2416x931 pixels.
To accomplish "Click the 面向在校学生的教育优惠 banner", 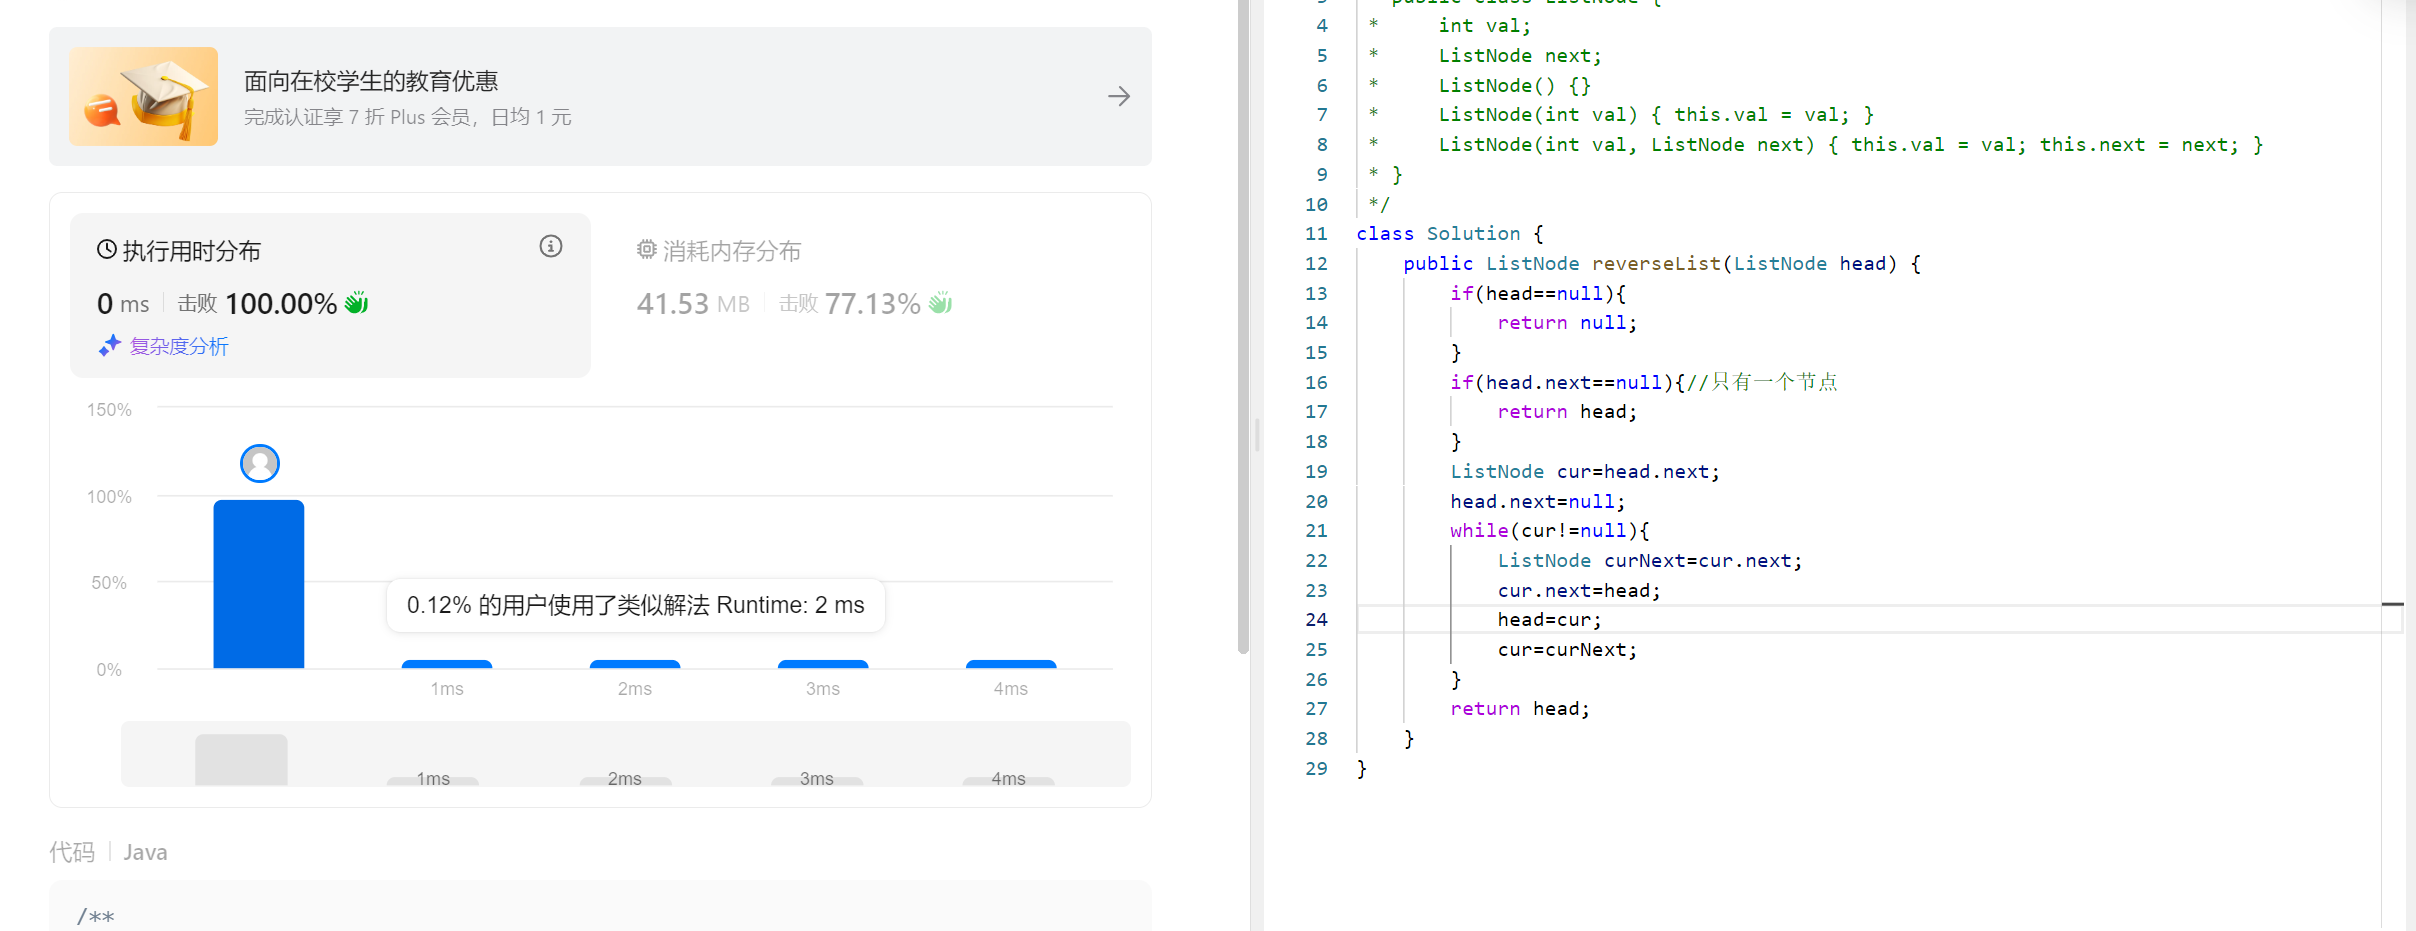I will [x=371, y=80].
